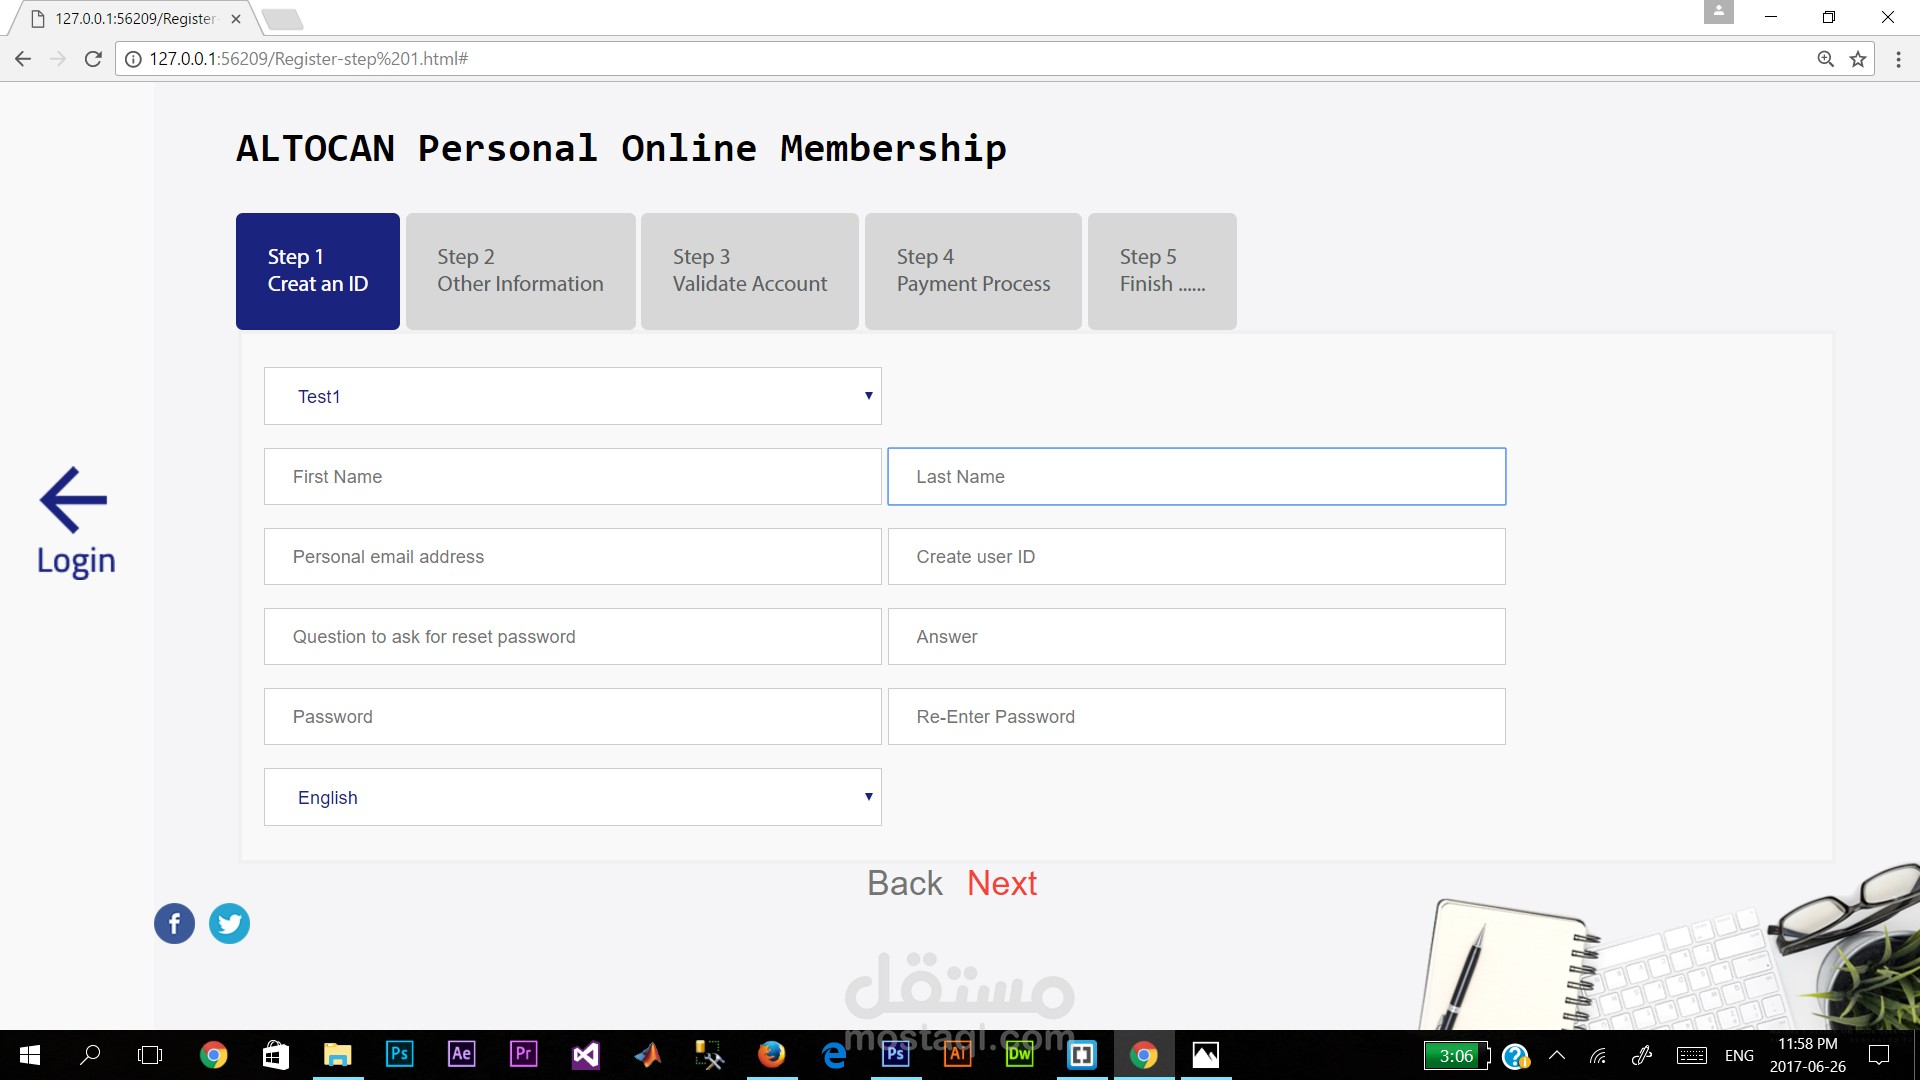This screenshot has height=1080, width=1920.
Task: Open Dreamweaver from the taskbar
Action: click(1019, 1054)
